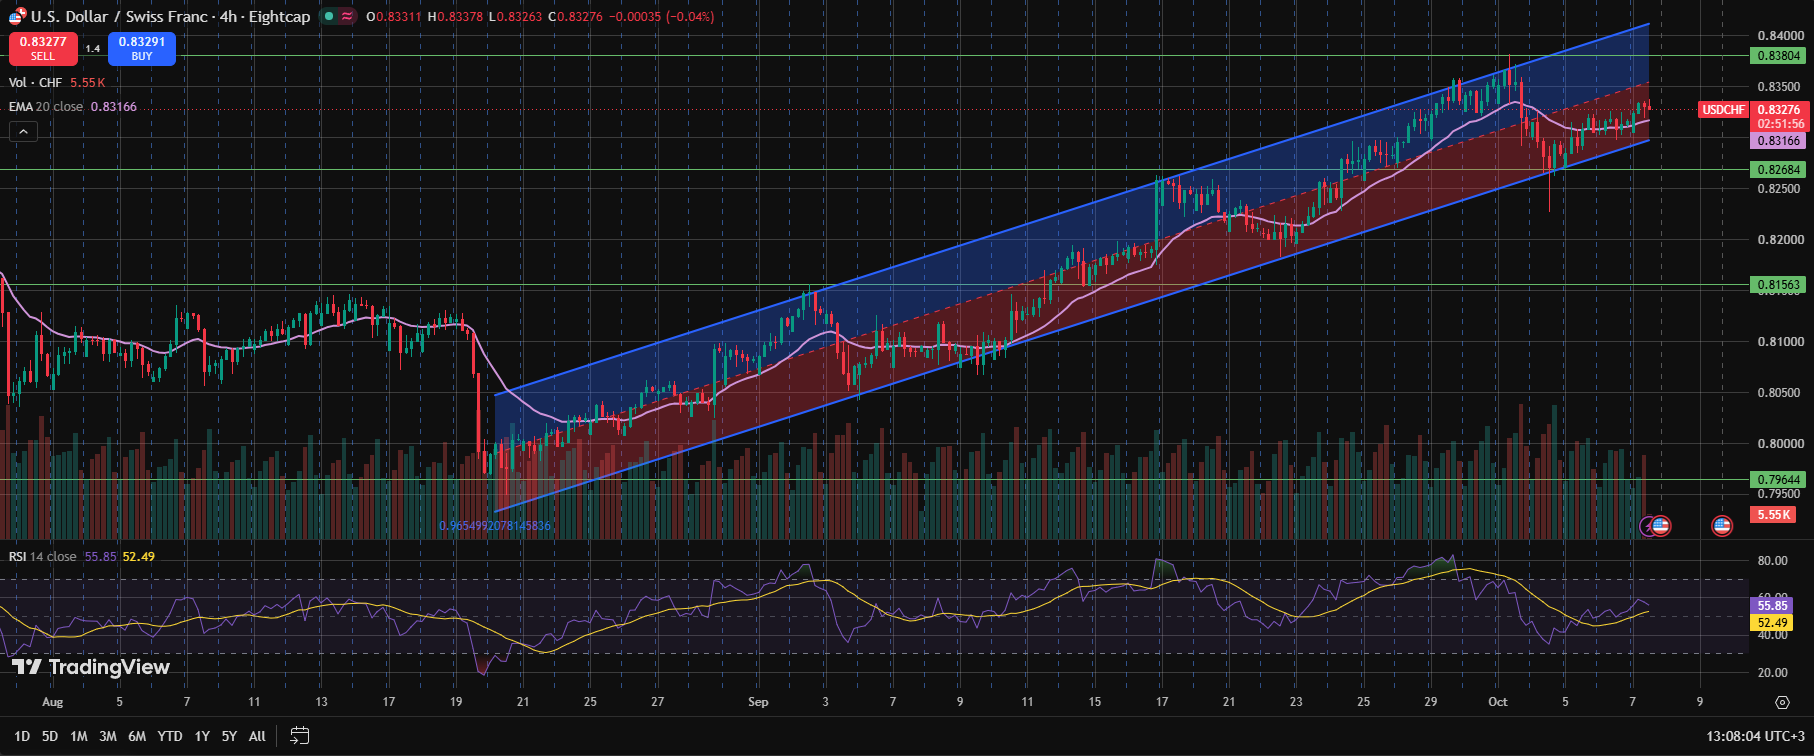Click the 0.81563 horizontal line price label
Viewport: 1814px width, 756px height.
(x=1779, y=285)
